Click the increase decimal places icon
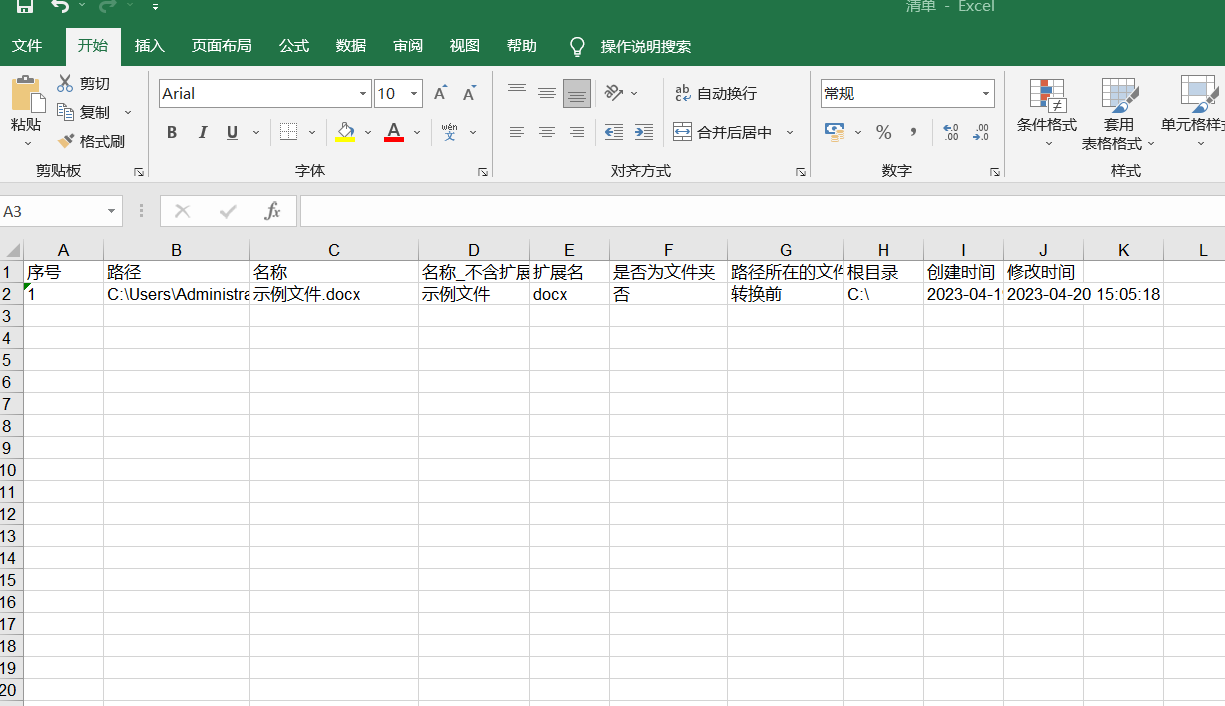Image resolution: width=1225 pixels, height=706 pixels. coord(951,132)
